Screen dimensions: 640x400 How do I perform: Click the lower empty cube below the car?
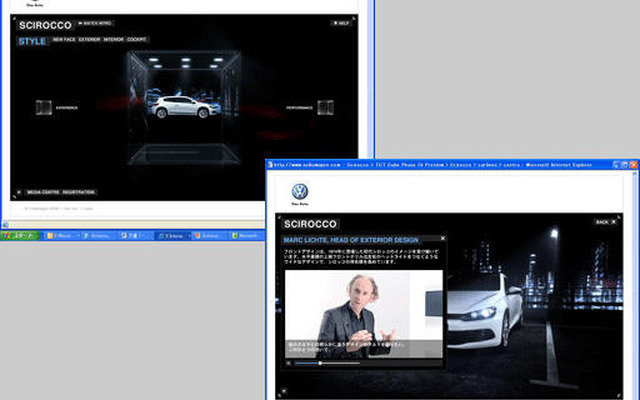click(184, 154)
